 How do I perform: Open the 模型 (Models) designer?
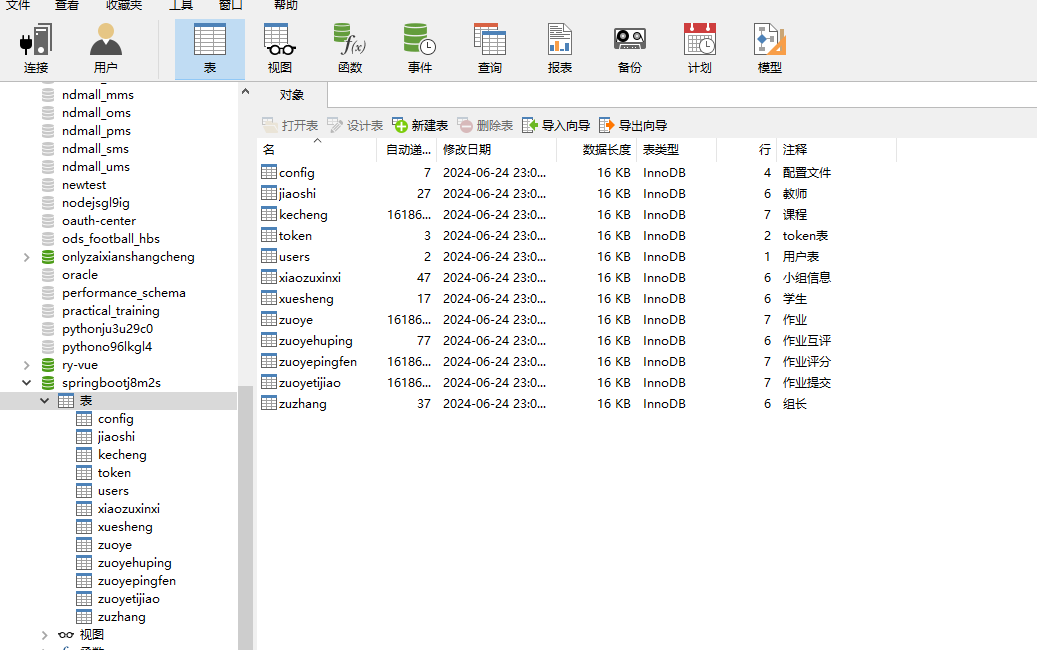[x=769, y=47]
